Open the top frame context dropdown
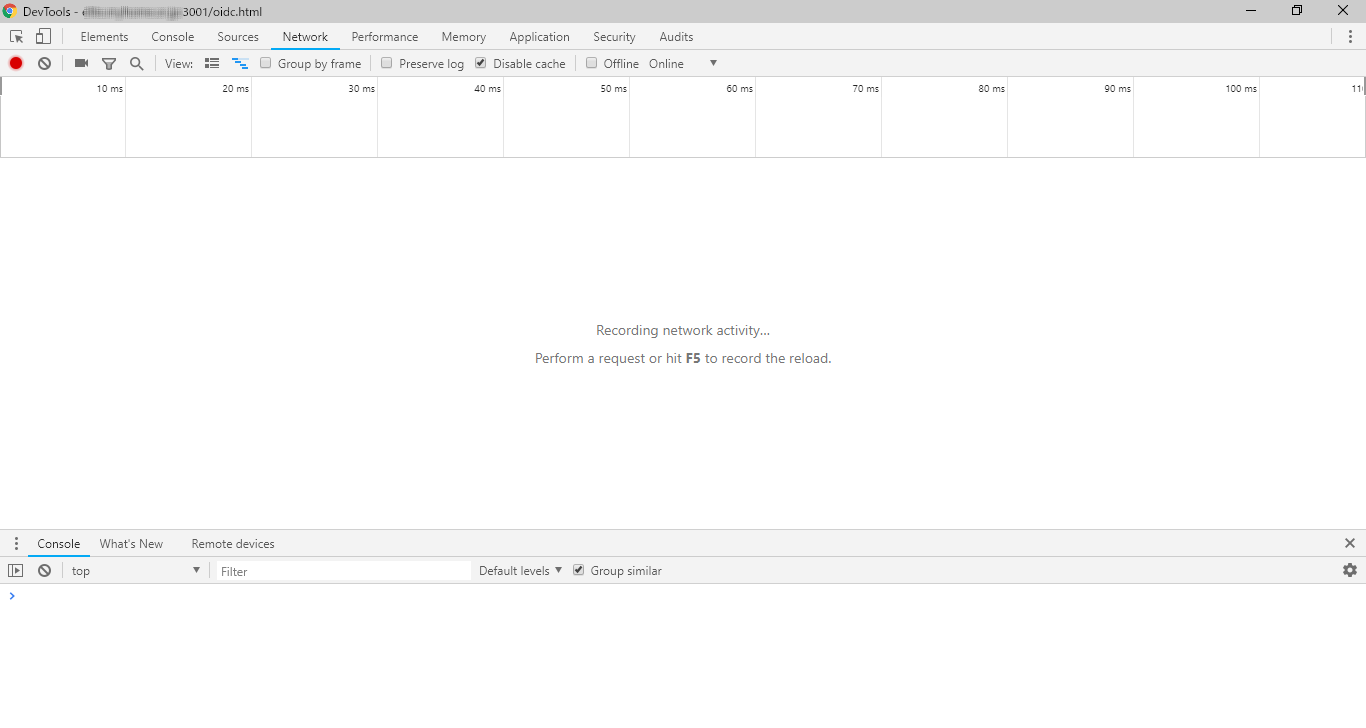 click(x=135, y=570)
